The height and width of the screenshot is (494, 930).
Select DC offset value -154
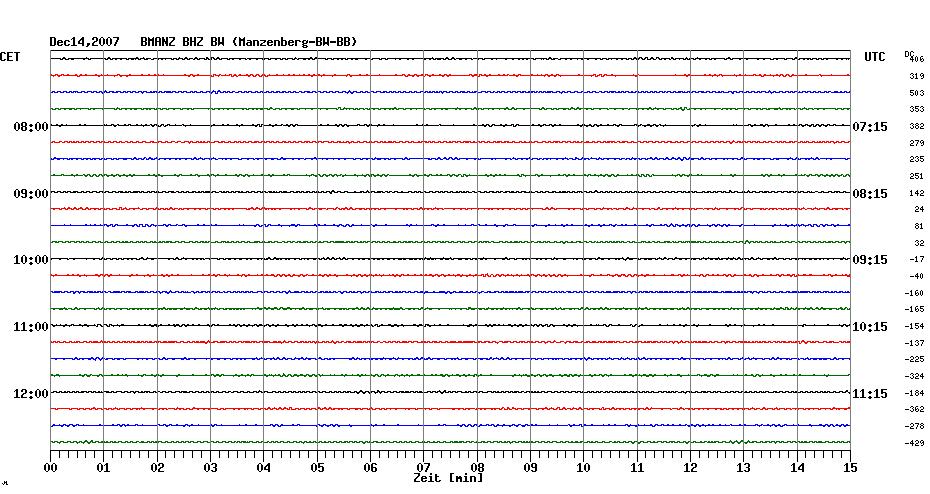915,327
